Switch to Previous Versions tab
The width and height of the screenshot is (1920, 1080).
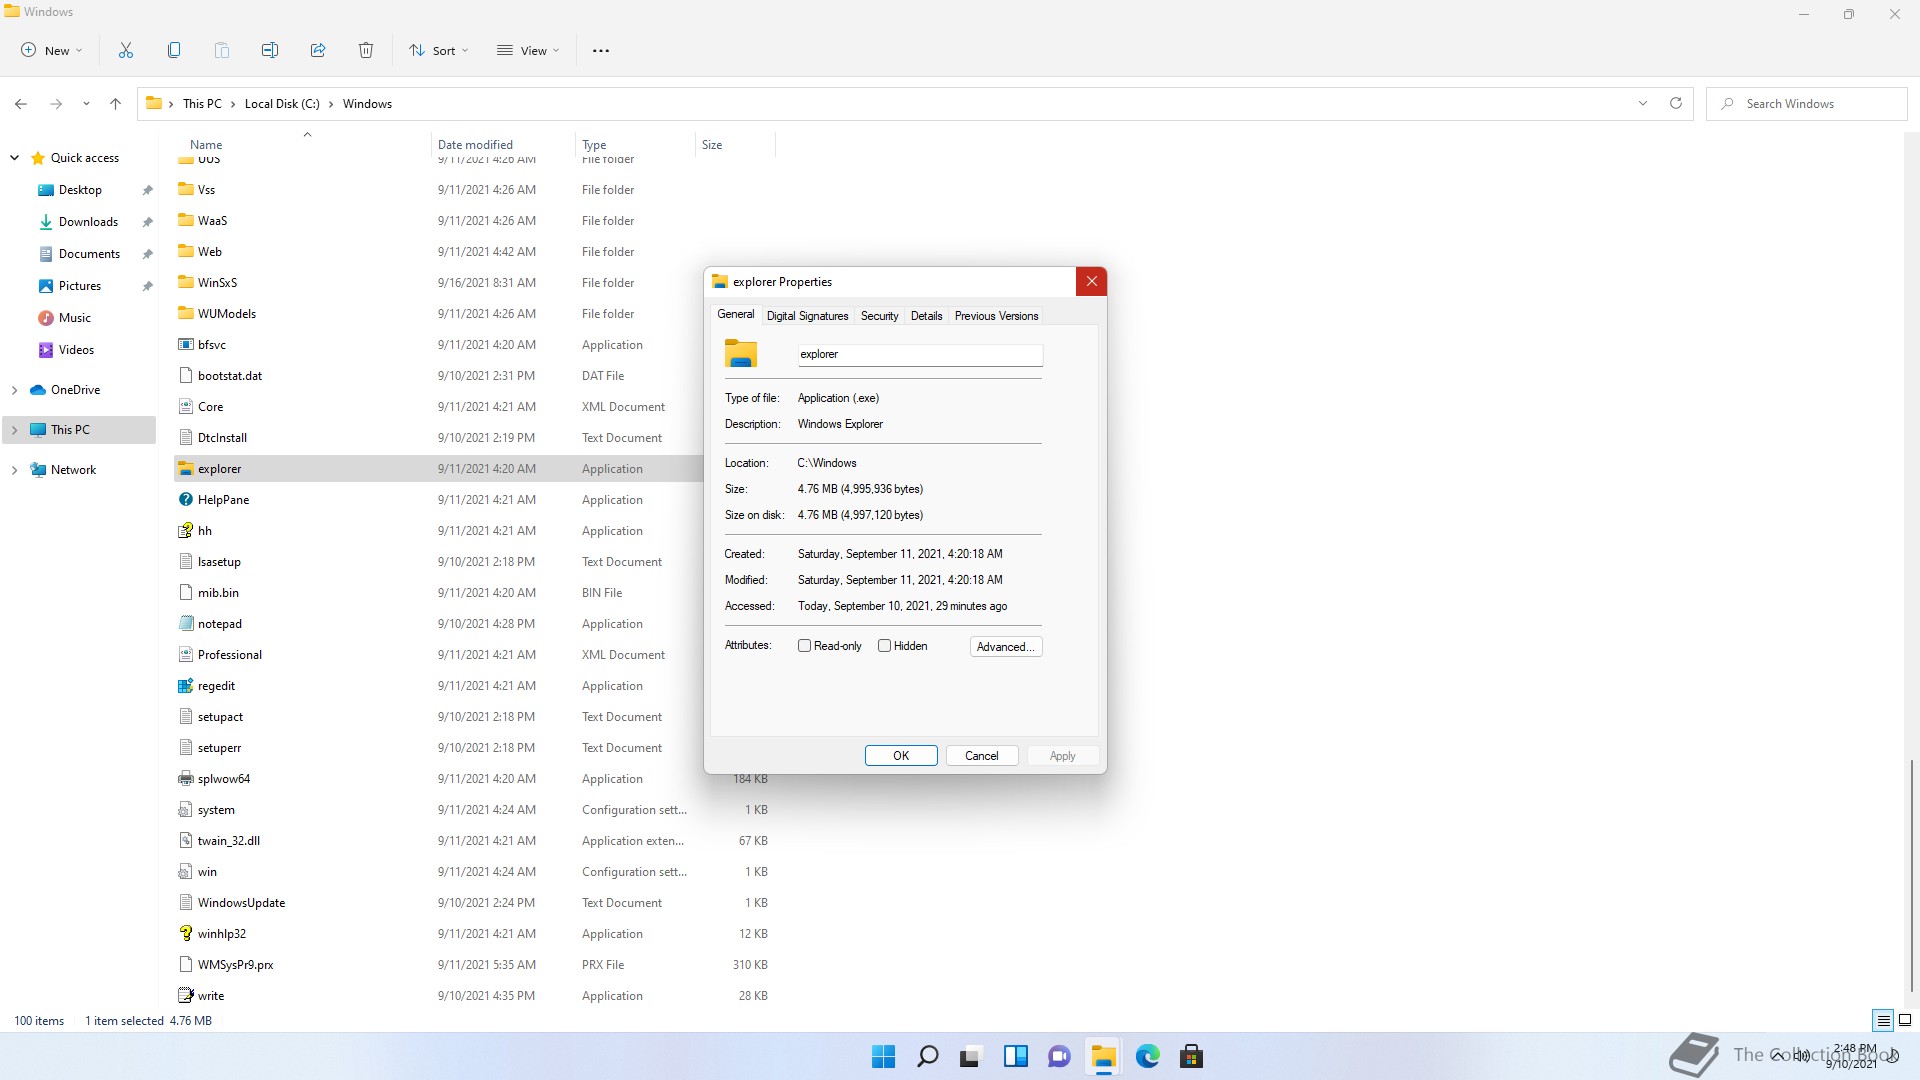click(996, 315)
